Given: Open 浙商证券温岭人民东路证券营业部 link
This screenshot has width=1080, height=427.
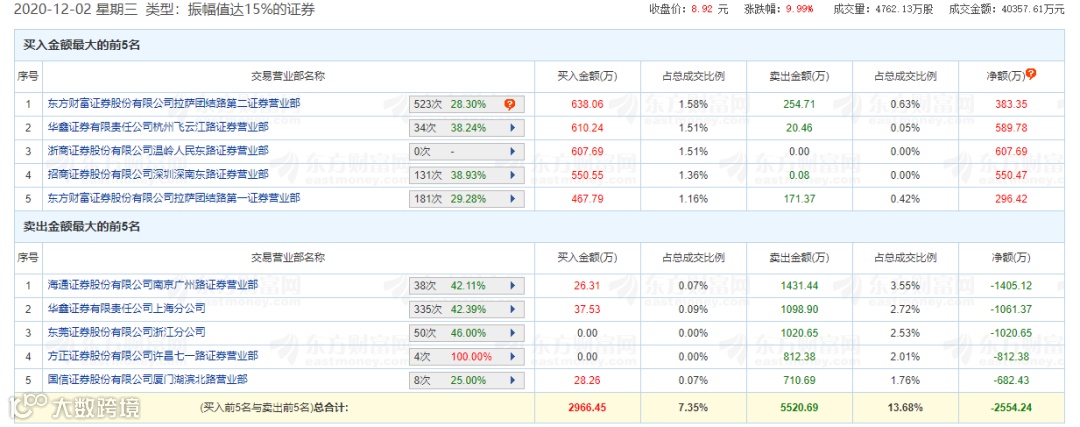Looking at the screenshot, I should (158, 151).
